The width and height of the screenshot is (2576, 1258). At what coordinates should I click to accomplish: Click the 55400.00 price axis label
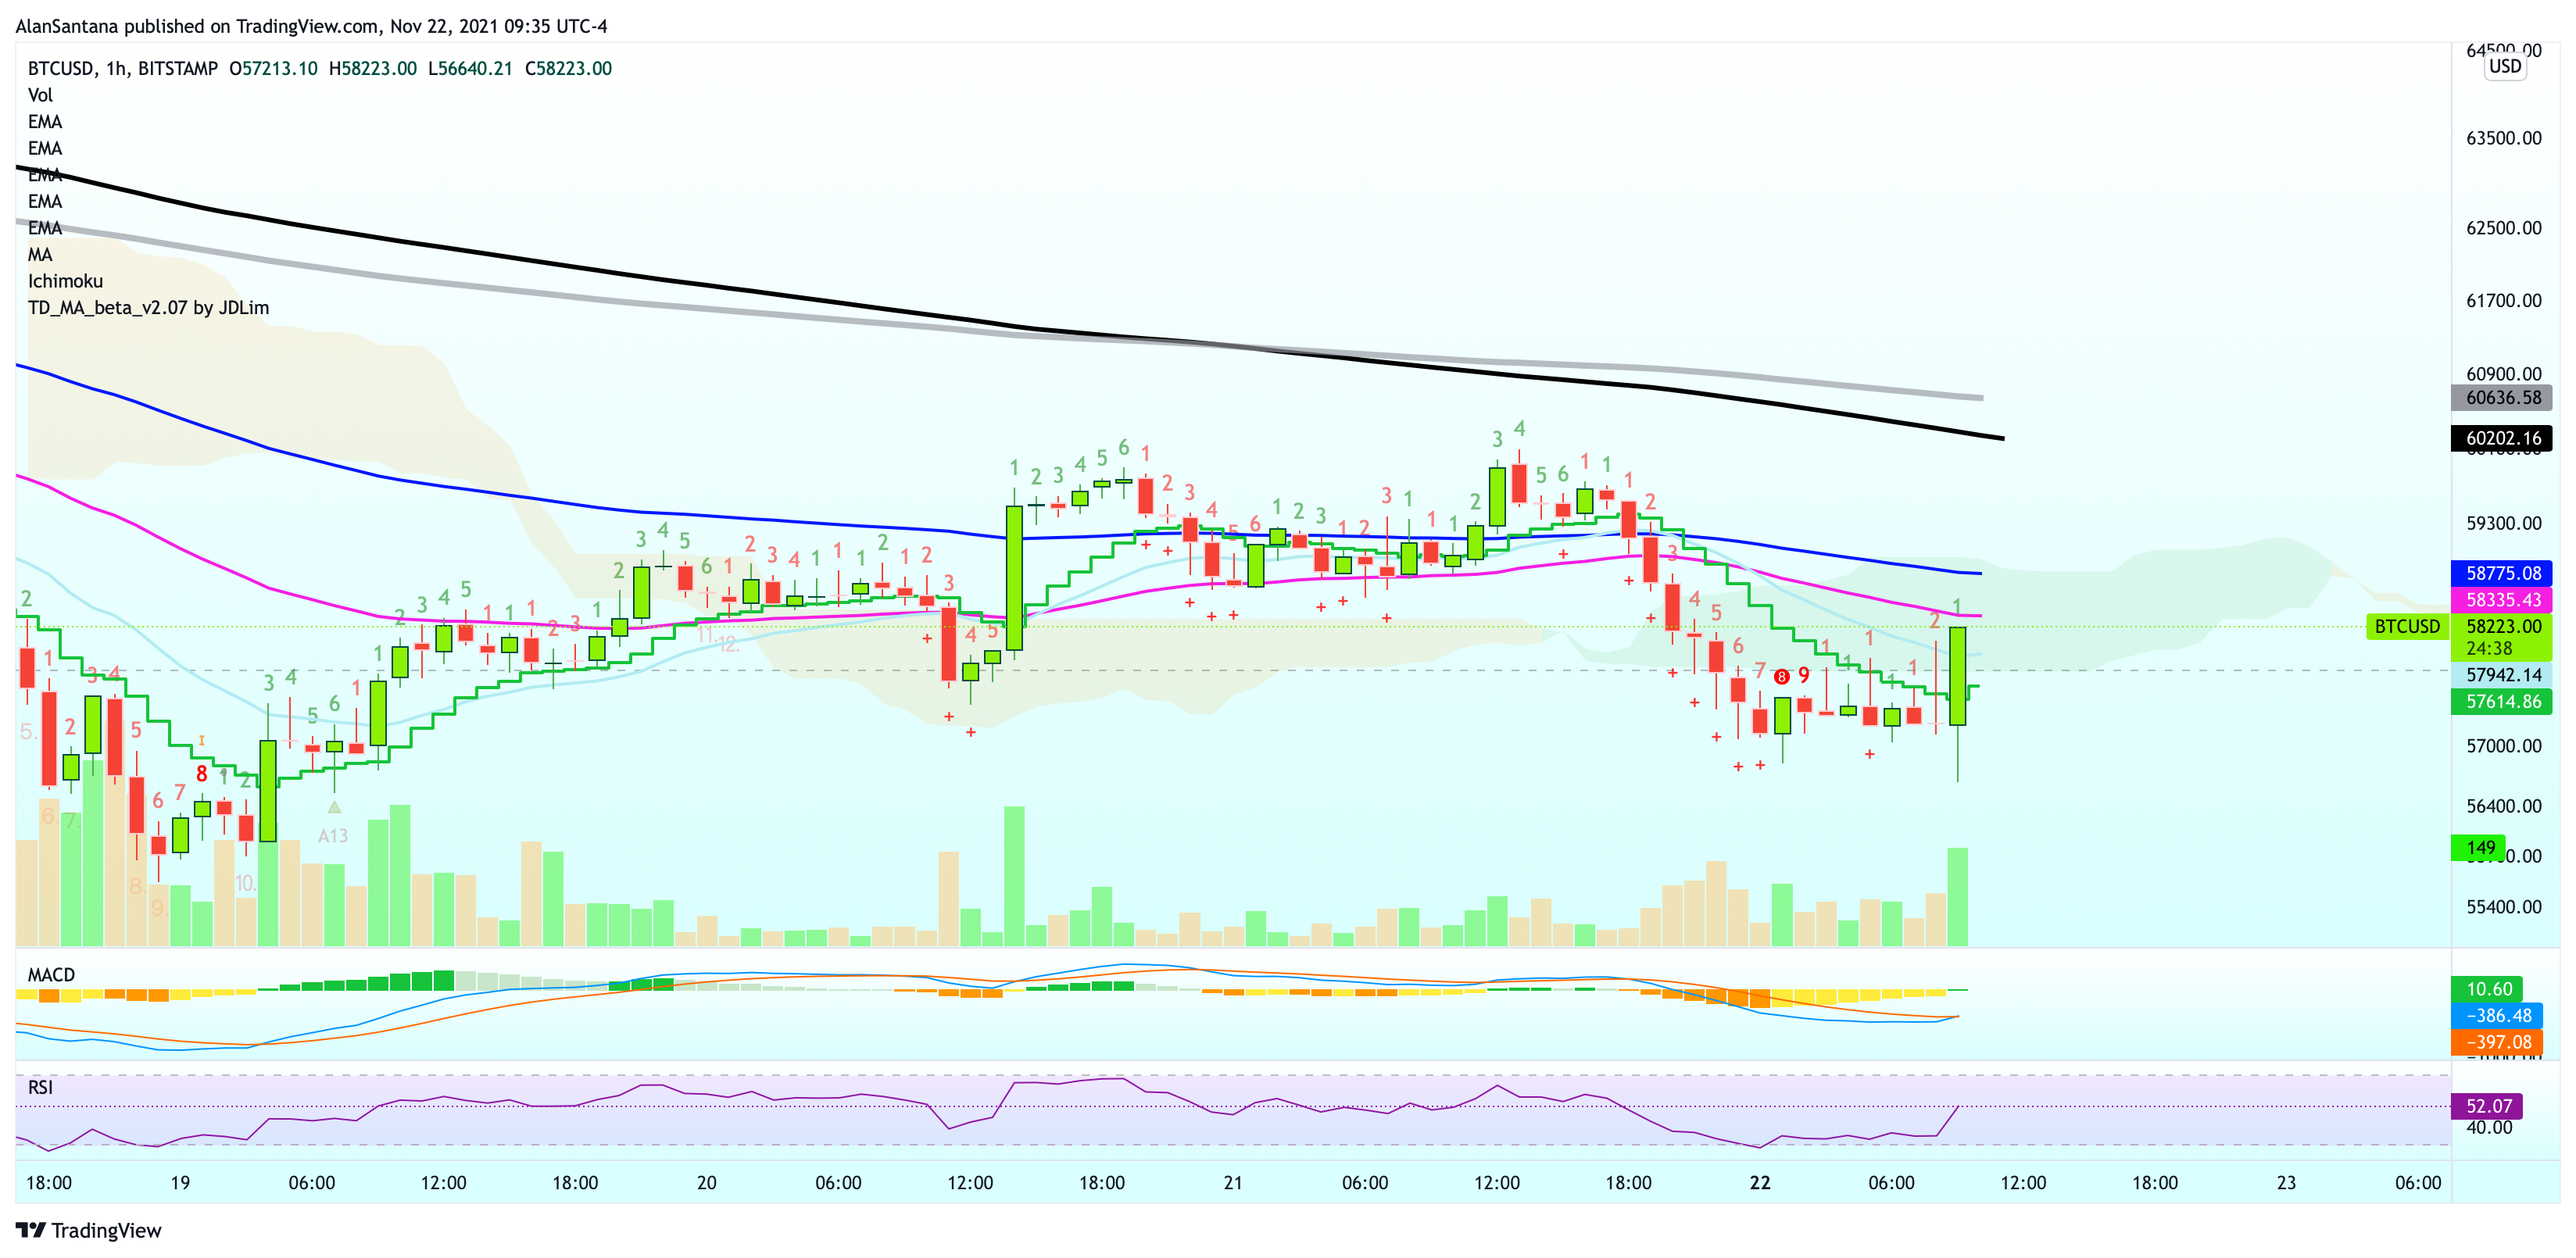point(2503,907)
